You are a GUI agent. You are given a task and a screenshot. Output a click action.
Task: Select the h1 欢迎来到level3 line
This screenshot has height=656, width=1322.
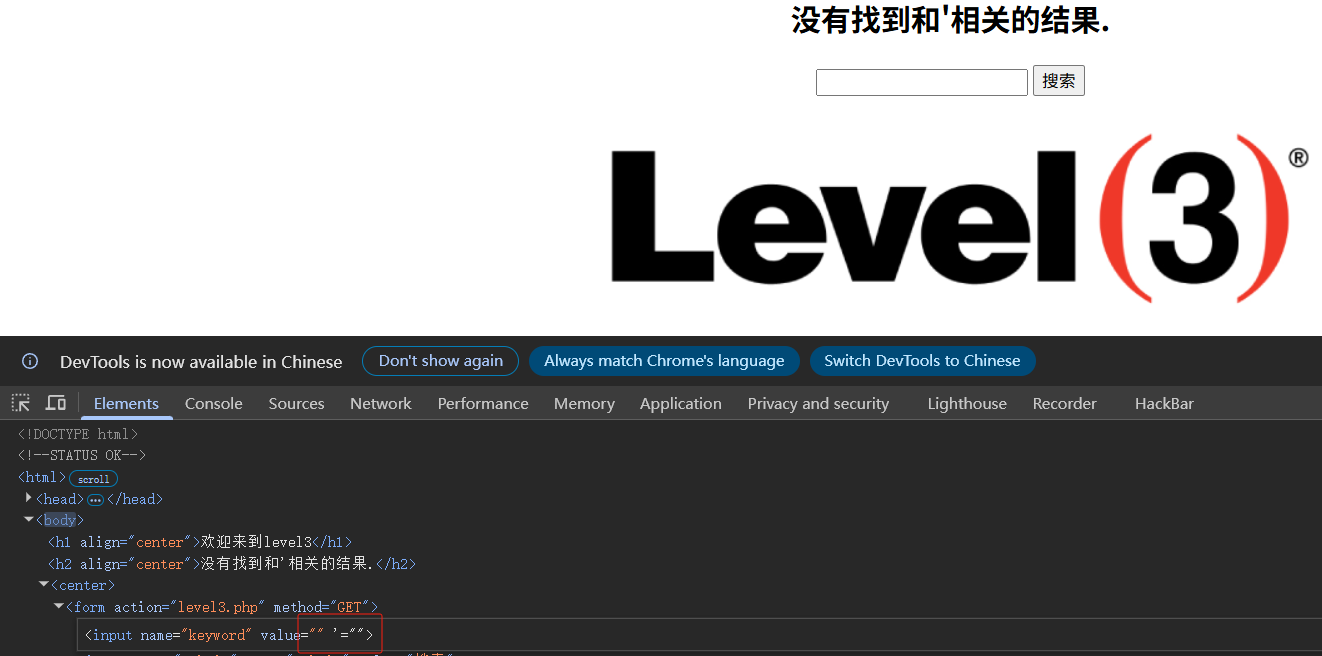click(x=200, y=542)
